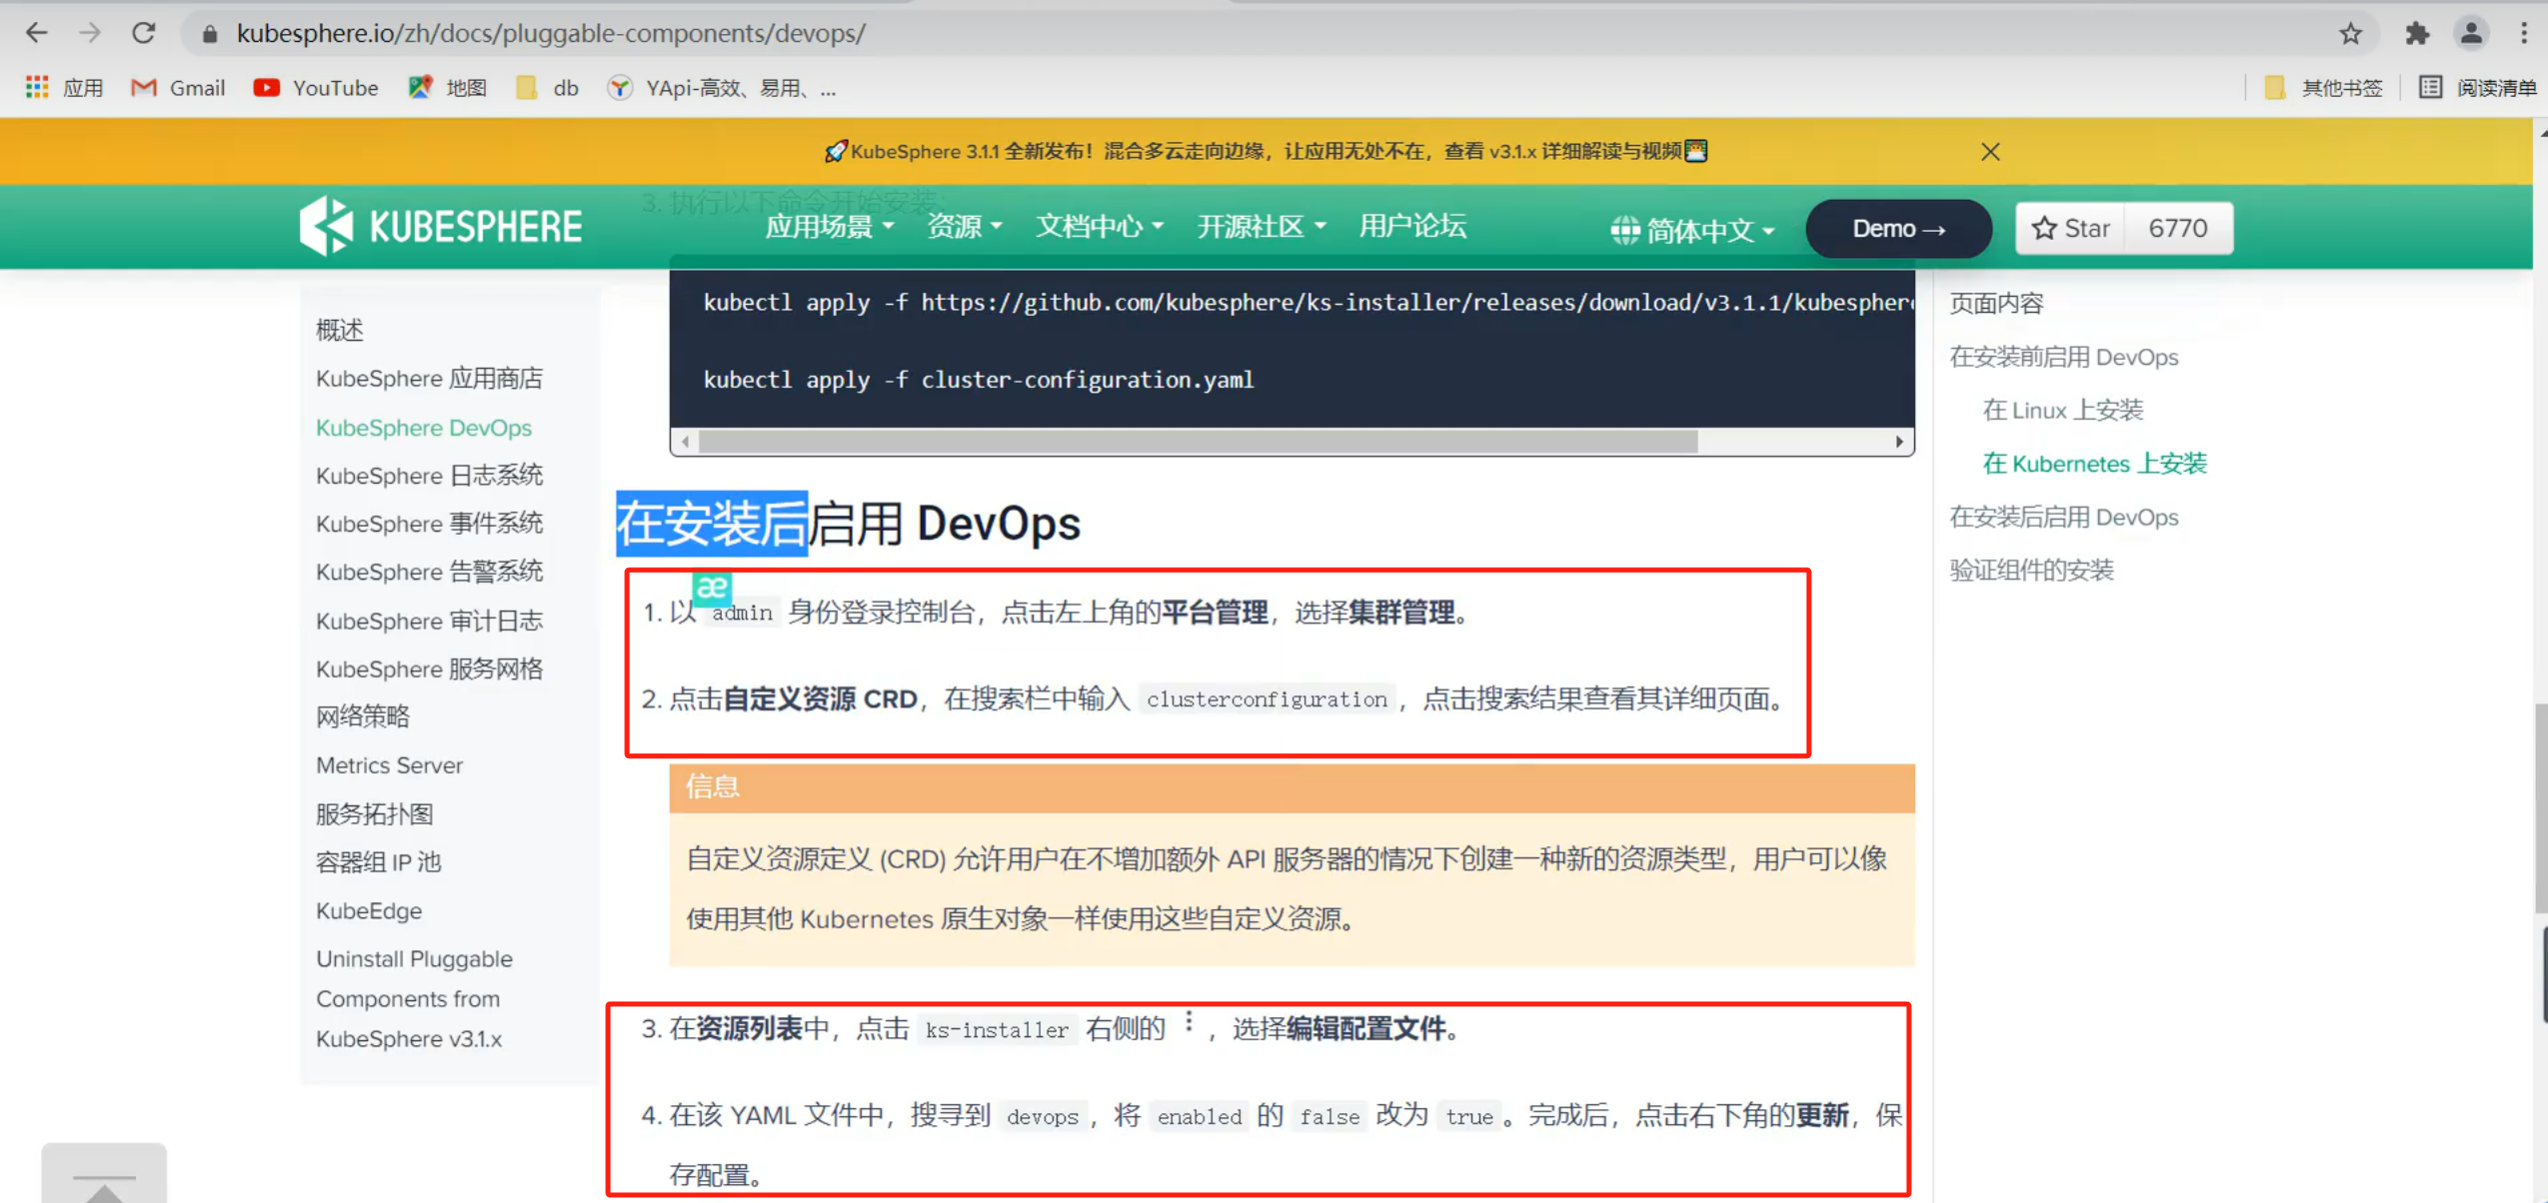Open 服务拓扑图 in the sidebar
This screenshot has width=2548, height=1203.
375,813
